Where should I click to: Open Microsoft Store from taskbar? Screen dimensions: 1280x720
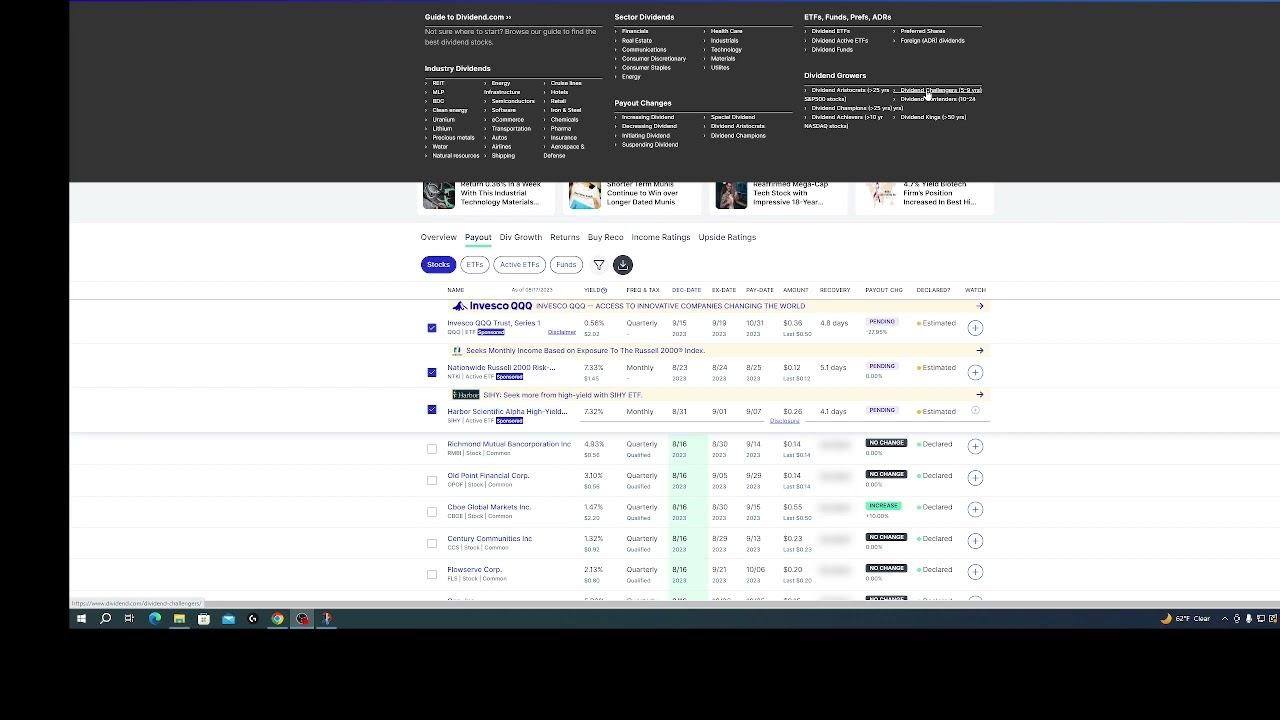tap(203, 619)
